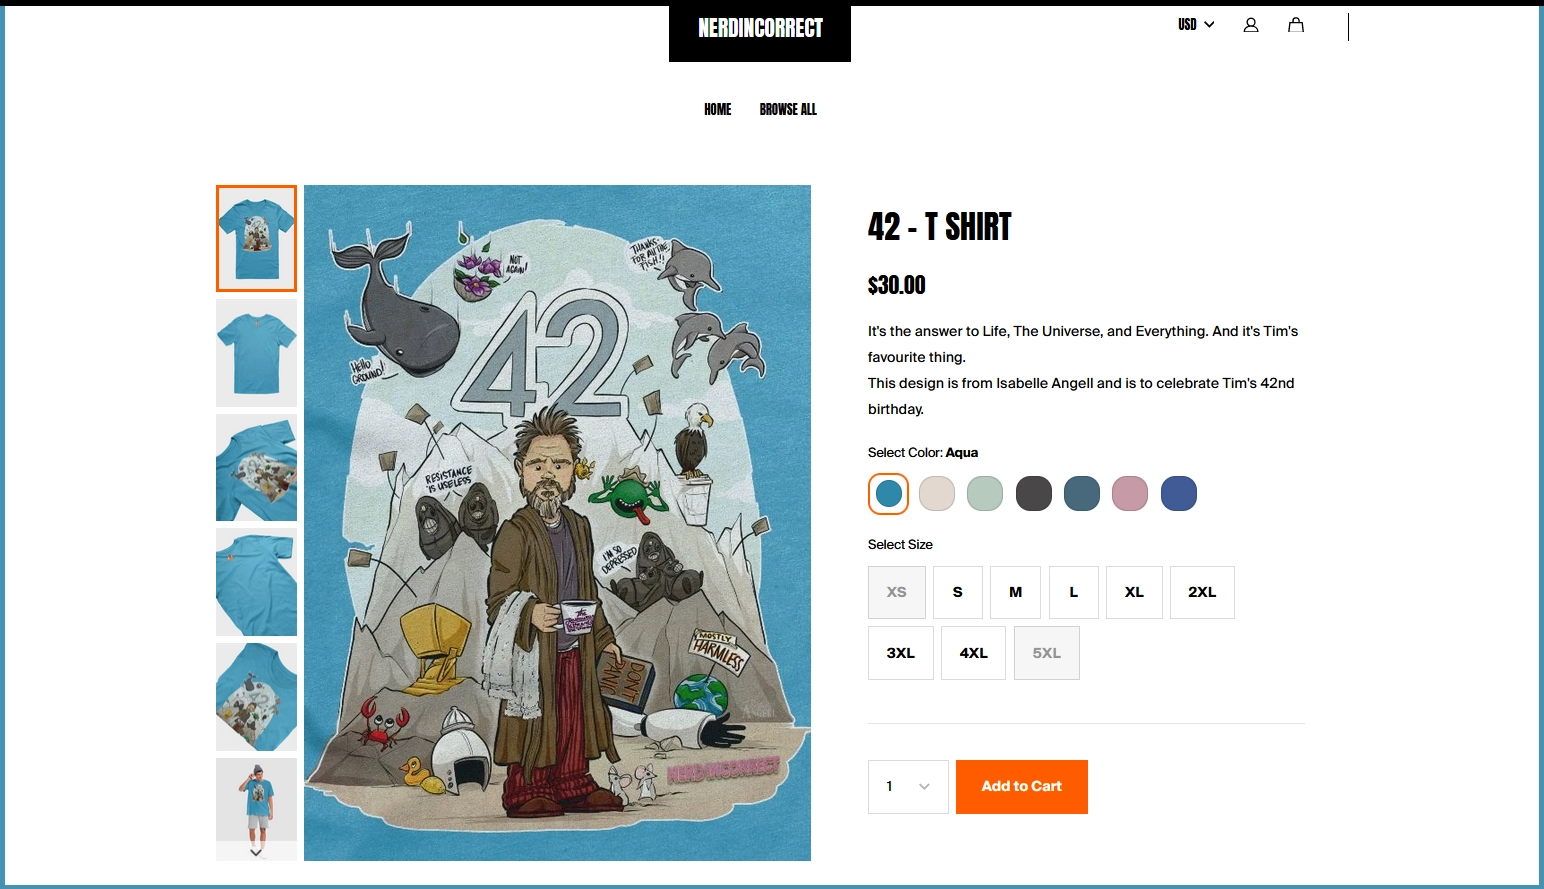
Task: Open the model-wearing-shirt thumbnail
Action: [256, 808]
